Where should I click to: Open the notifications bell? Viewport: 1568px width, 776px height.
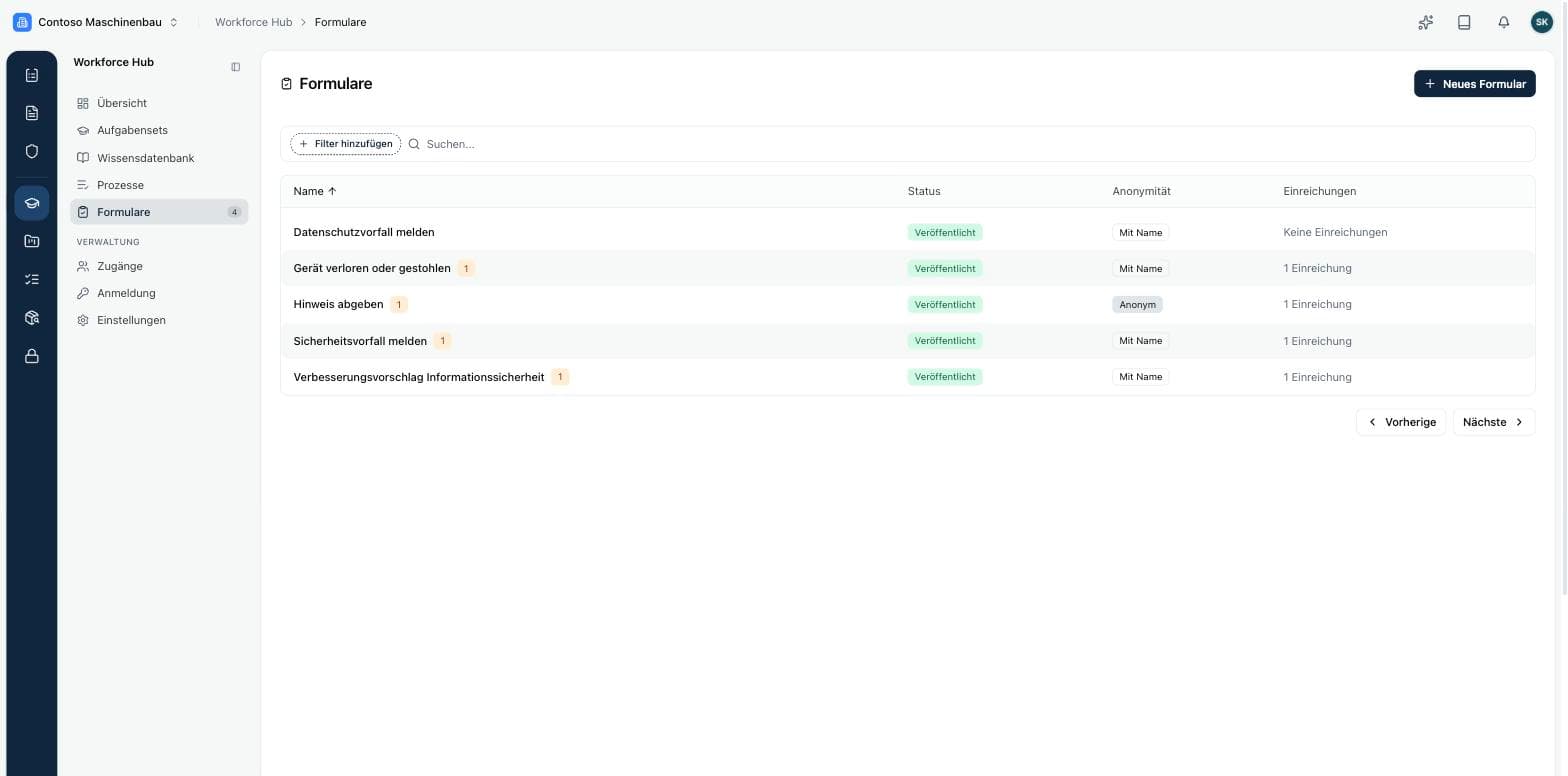(1503, 22)
